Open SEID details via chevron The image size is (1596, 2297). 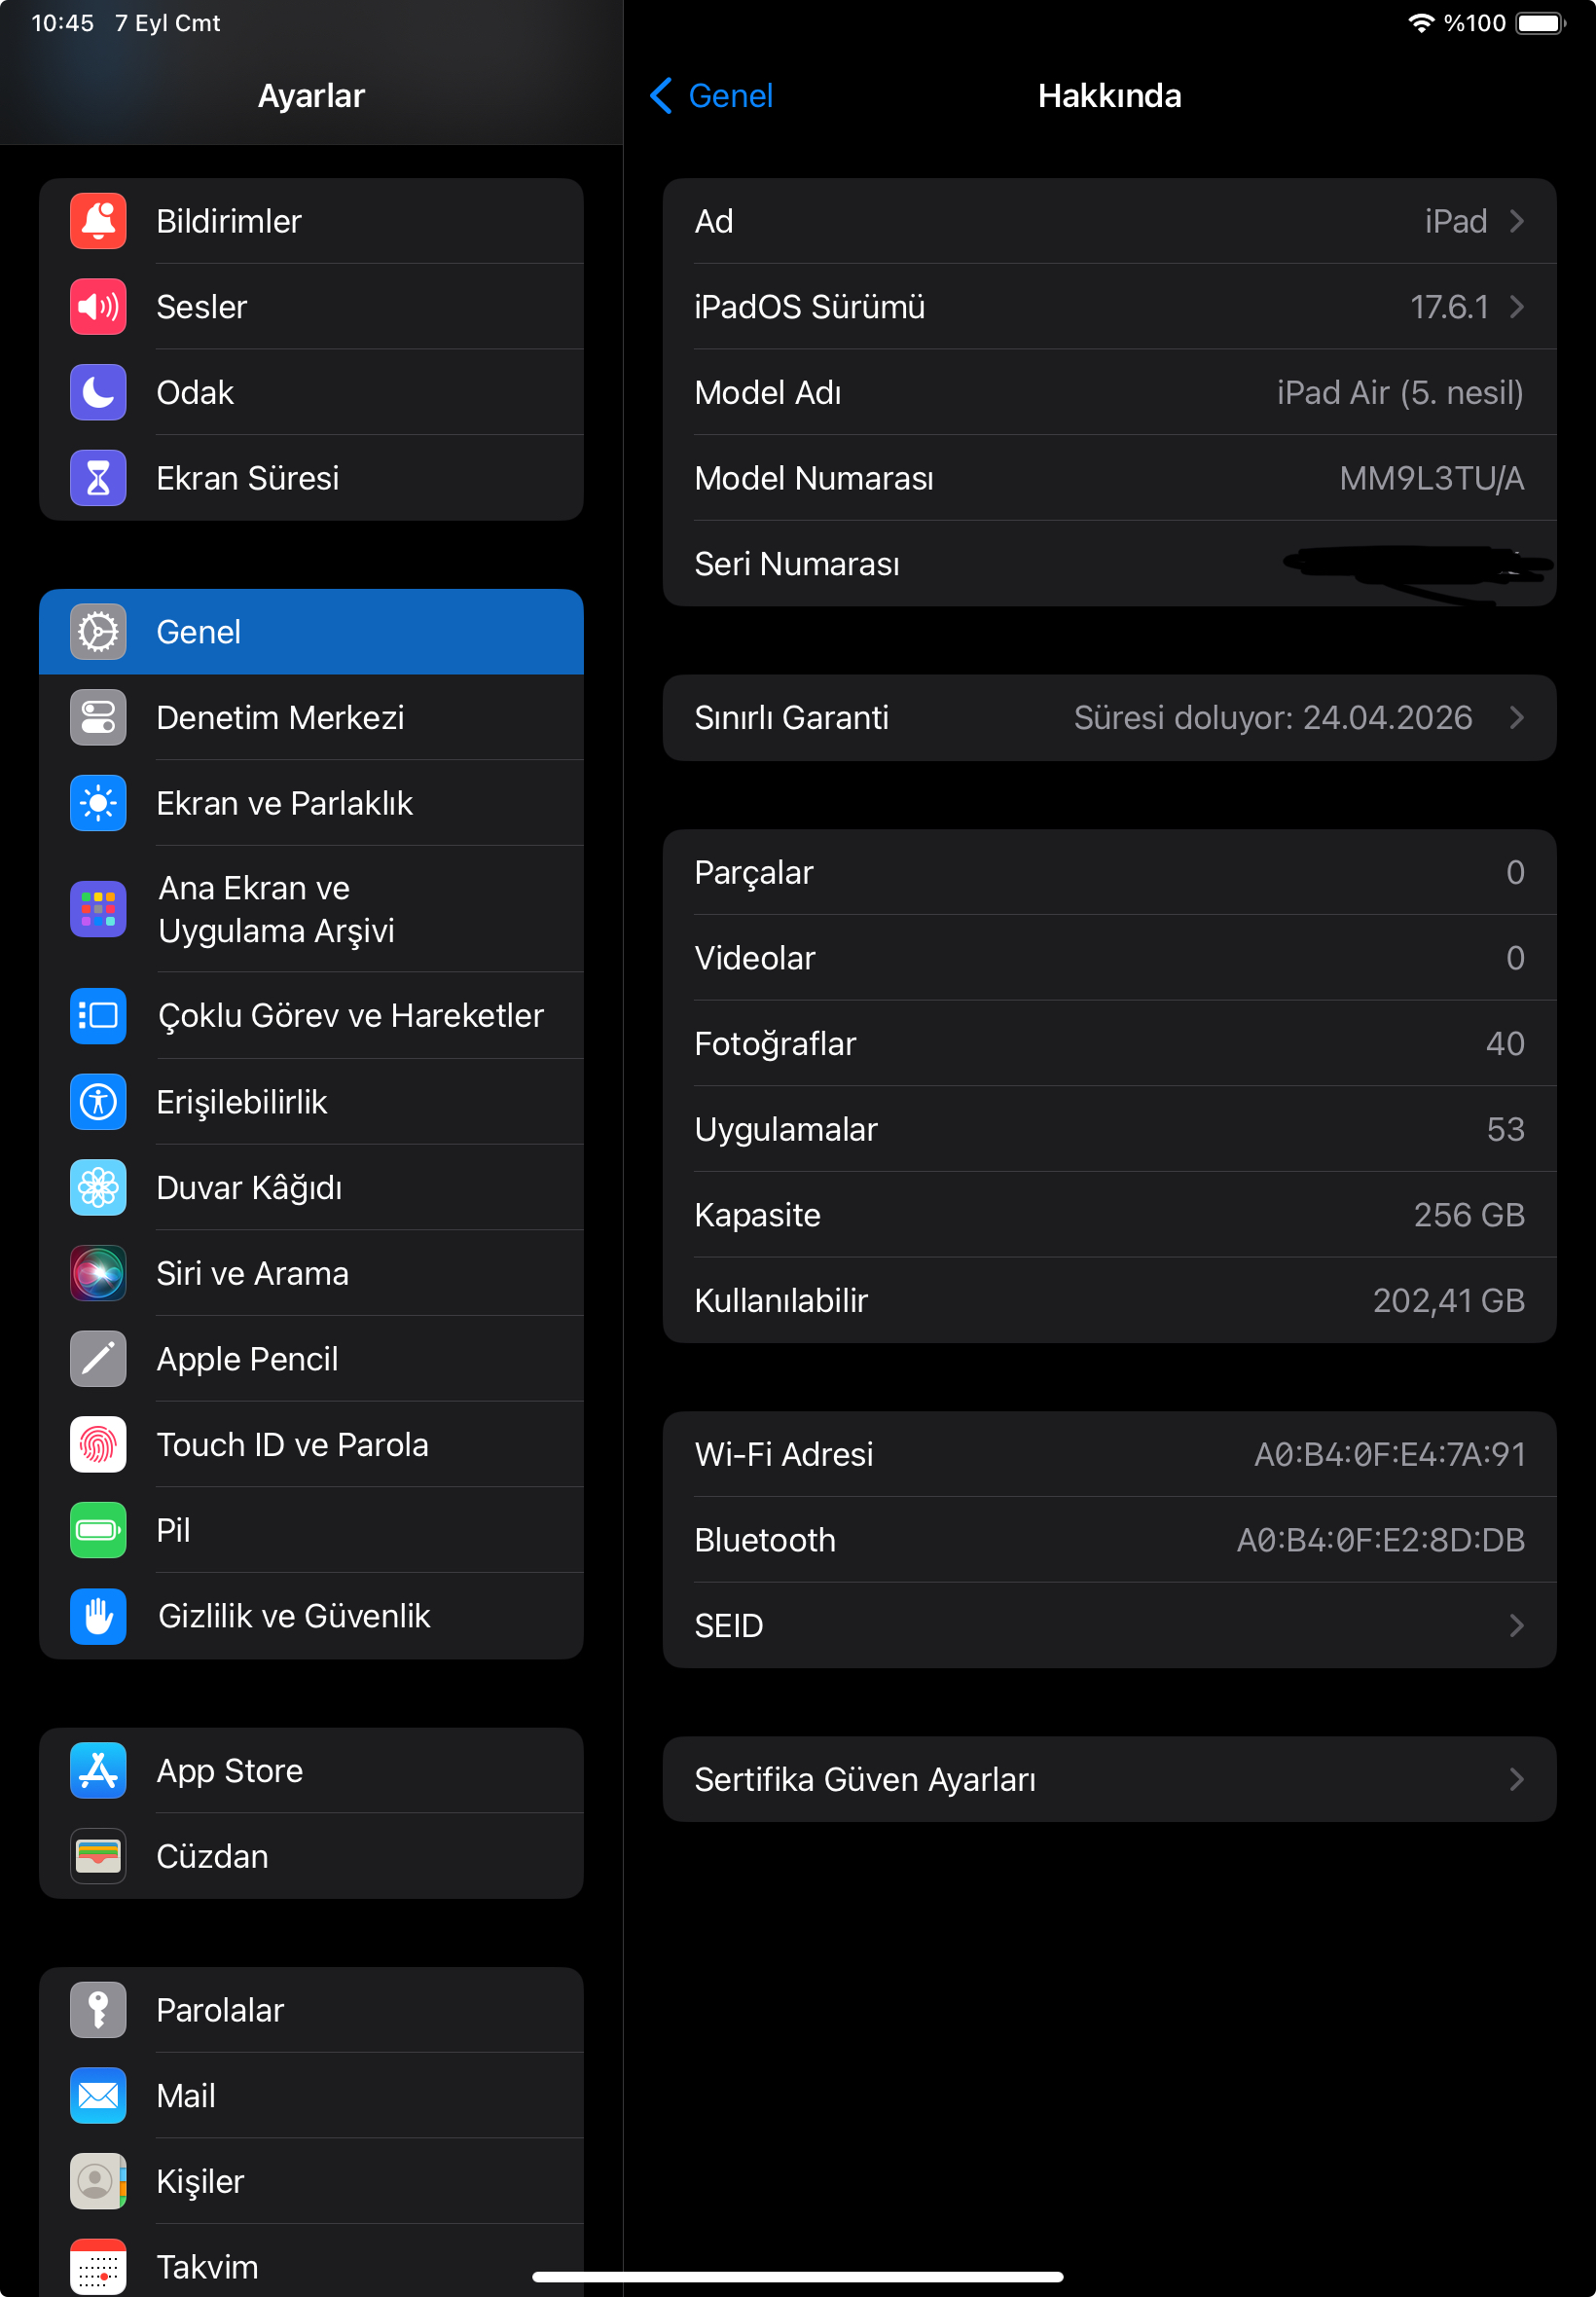point(1517,1625)
